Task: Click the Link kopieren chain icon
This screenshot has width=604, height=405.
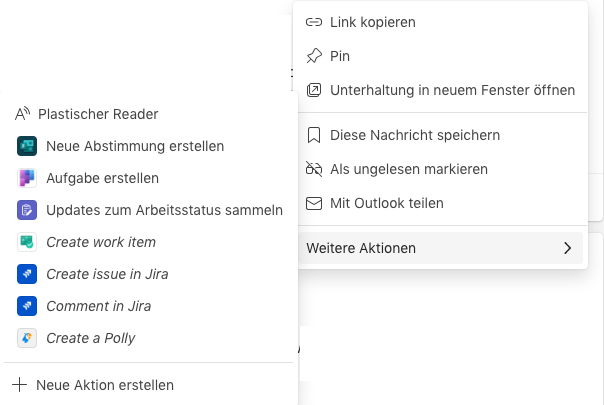Action: point(314,22)
